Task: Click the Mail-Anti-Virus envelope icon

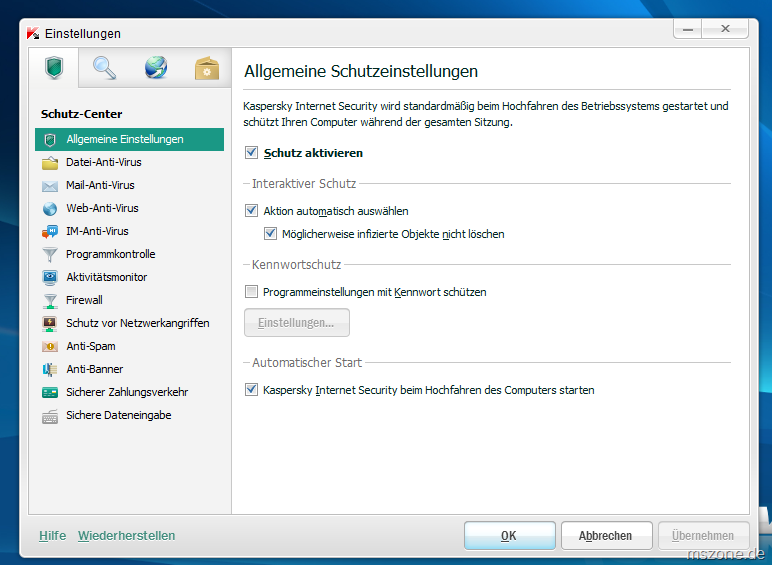Action: 50,185
